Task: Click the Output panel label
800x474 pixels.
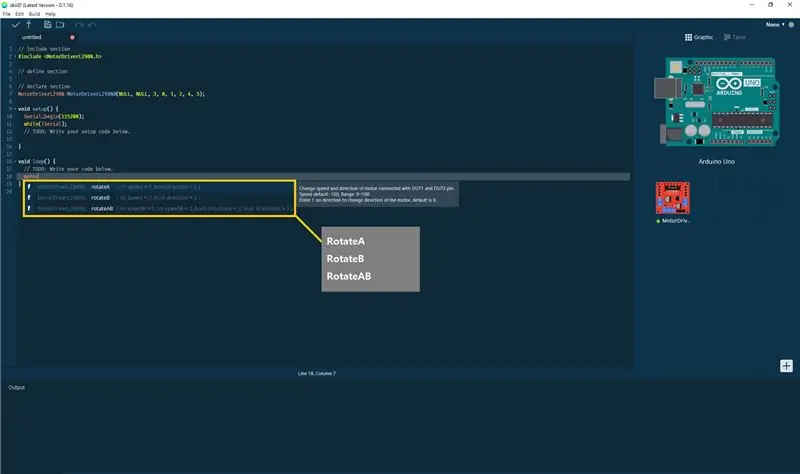Action: [16, 388]
